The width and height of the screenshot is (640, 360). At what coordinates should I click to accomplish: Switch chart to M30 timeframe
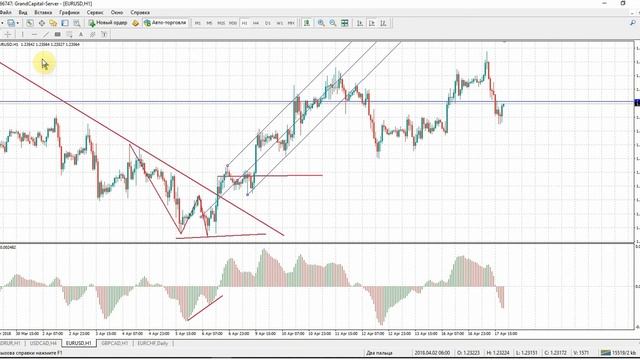pos(233,23)
